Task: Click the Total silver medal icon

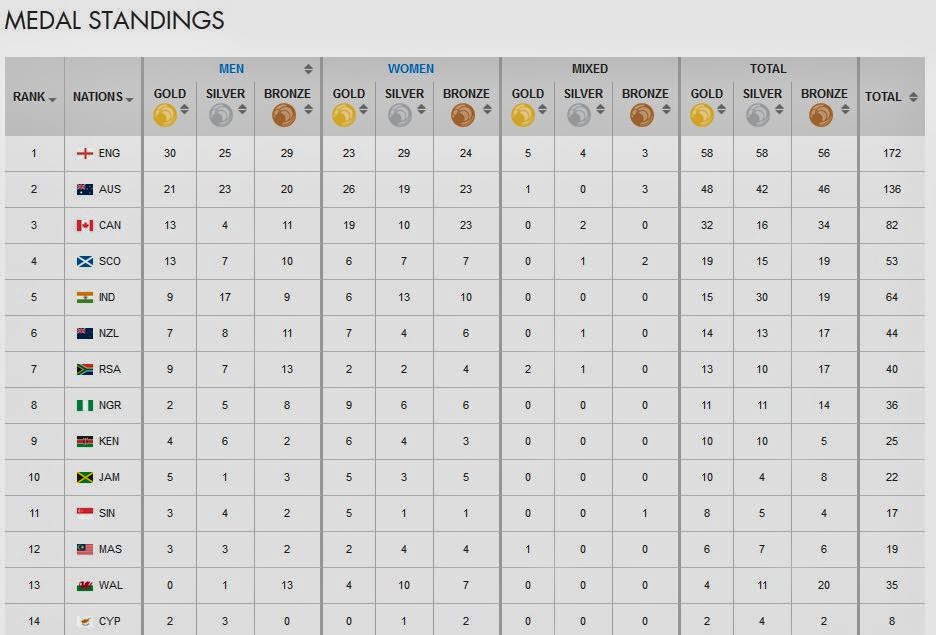Action: pyautogui.click(x=758, y=115)
